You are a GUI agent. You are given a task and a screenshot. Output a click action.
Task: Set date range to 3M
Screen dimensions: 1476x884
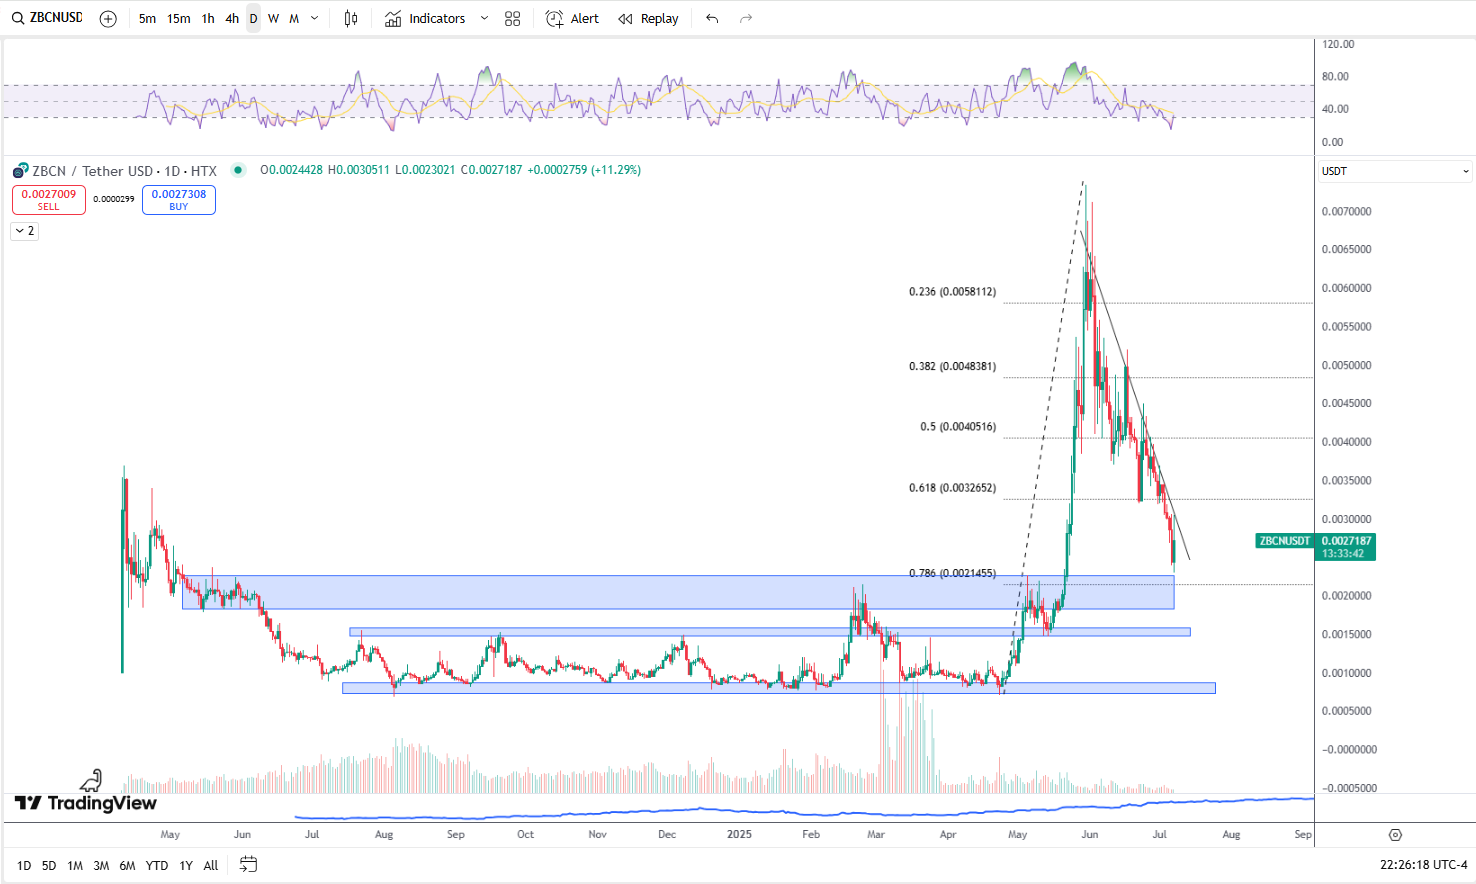(x=101, y=866)
